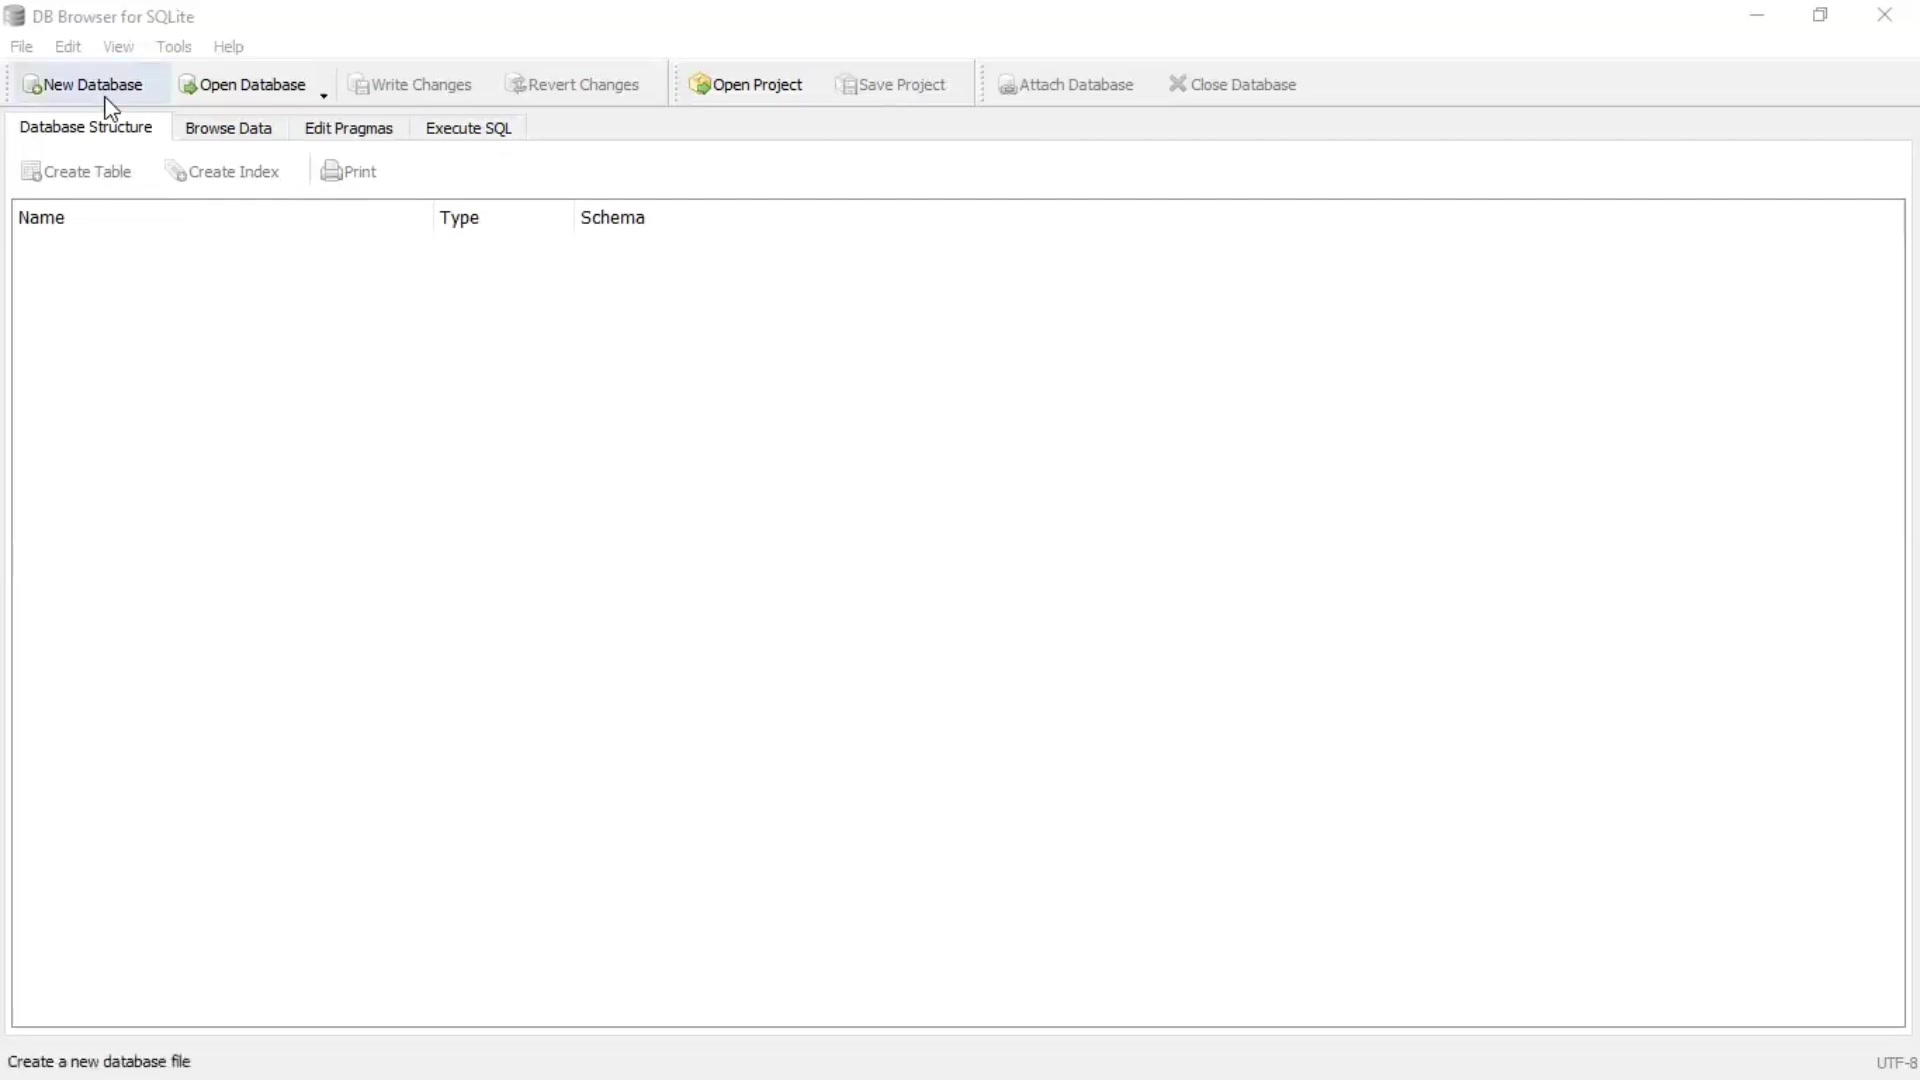
Task: Print the database structure
Action: tap(349, 171)
